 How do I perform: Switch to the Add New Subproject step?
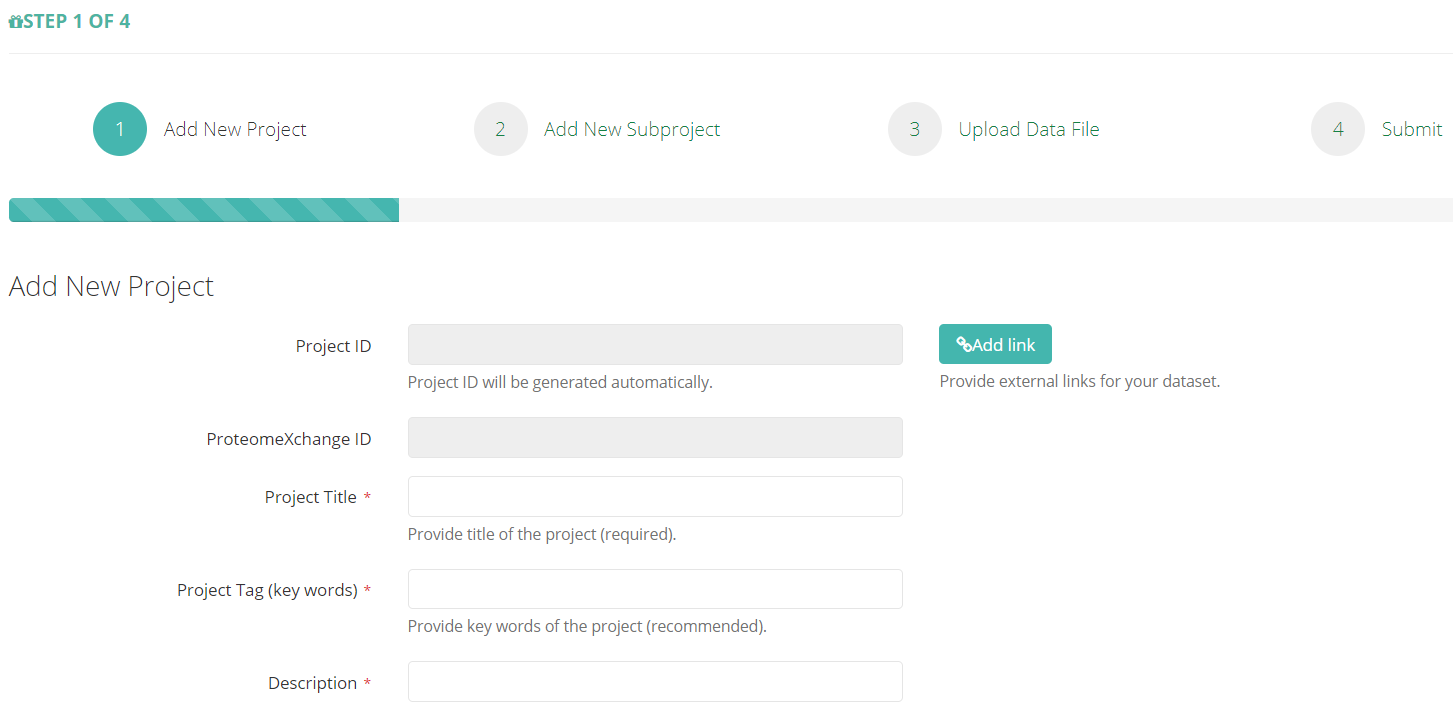632,130
